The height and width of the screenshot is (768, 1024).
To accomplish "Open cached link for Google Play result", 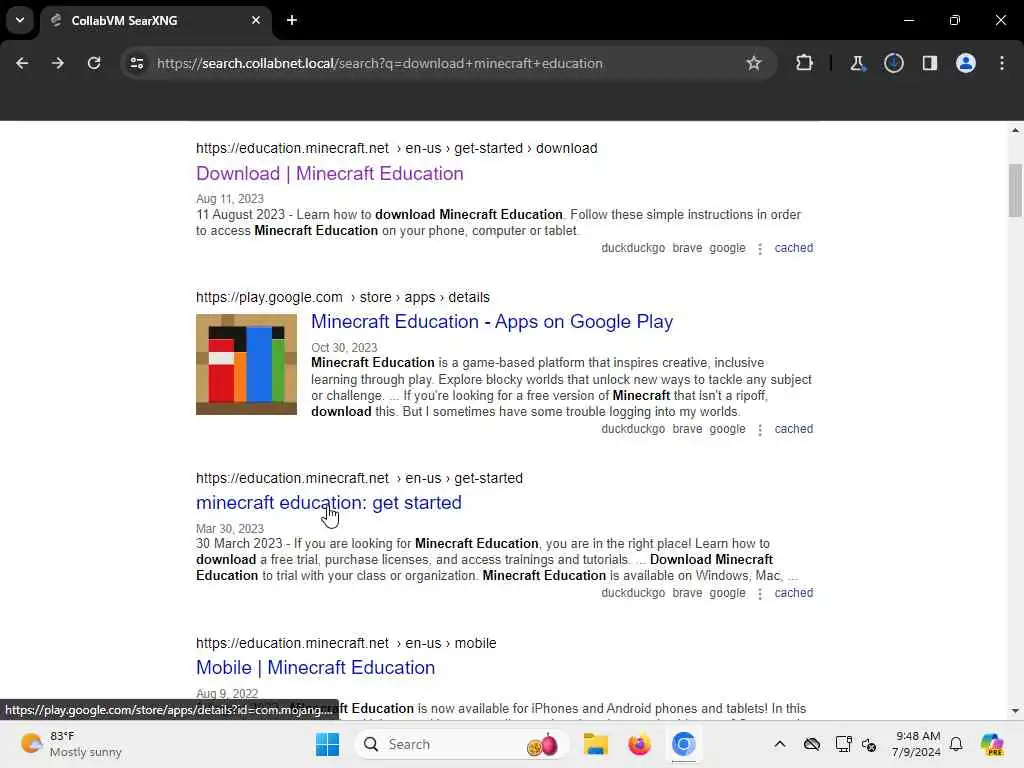I will point(793,429).
